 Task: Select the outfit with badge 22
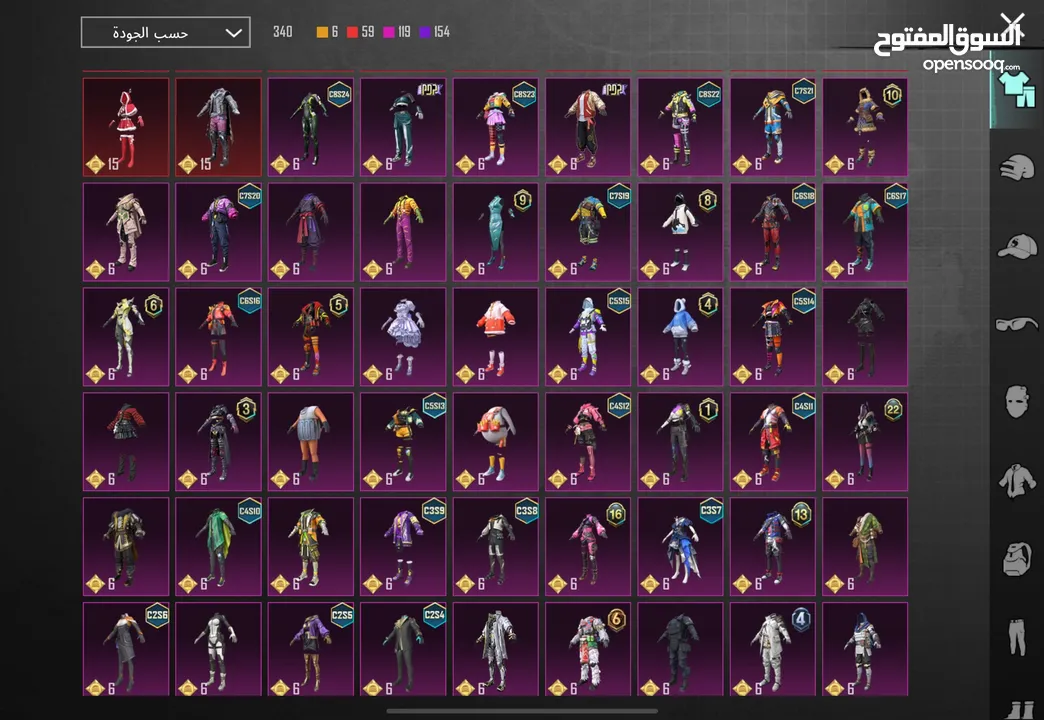[x=865, y=442]
